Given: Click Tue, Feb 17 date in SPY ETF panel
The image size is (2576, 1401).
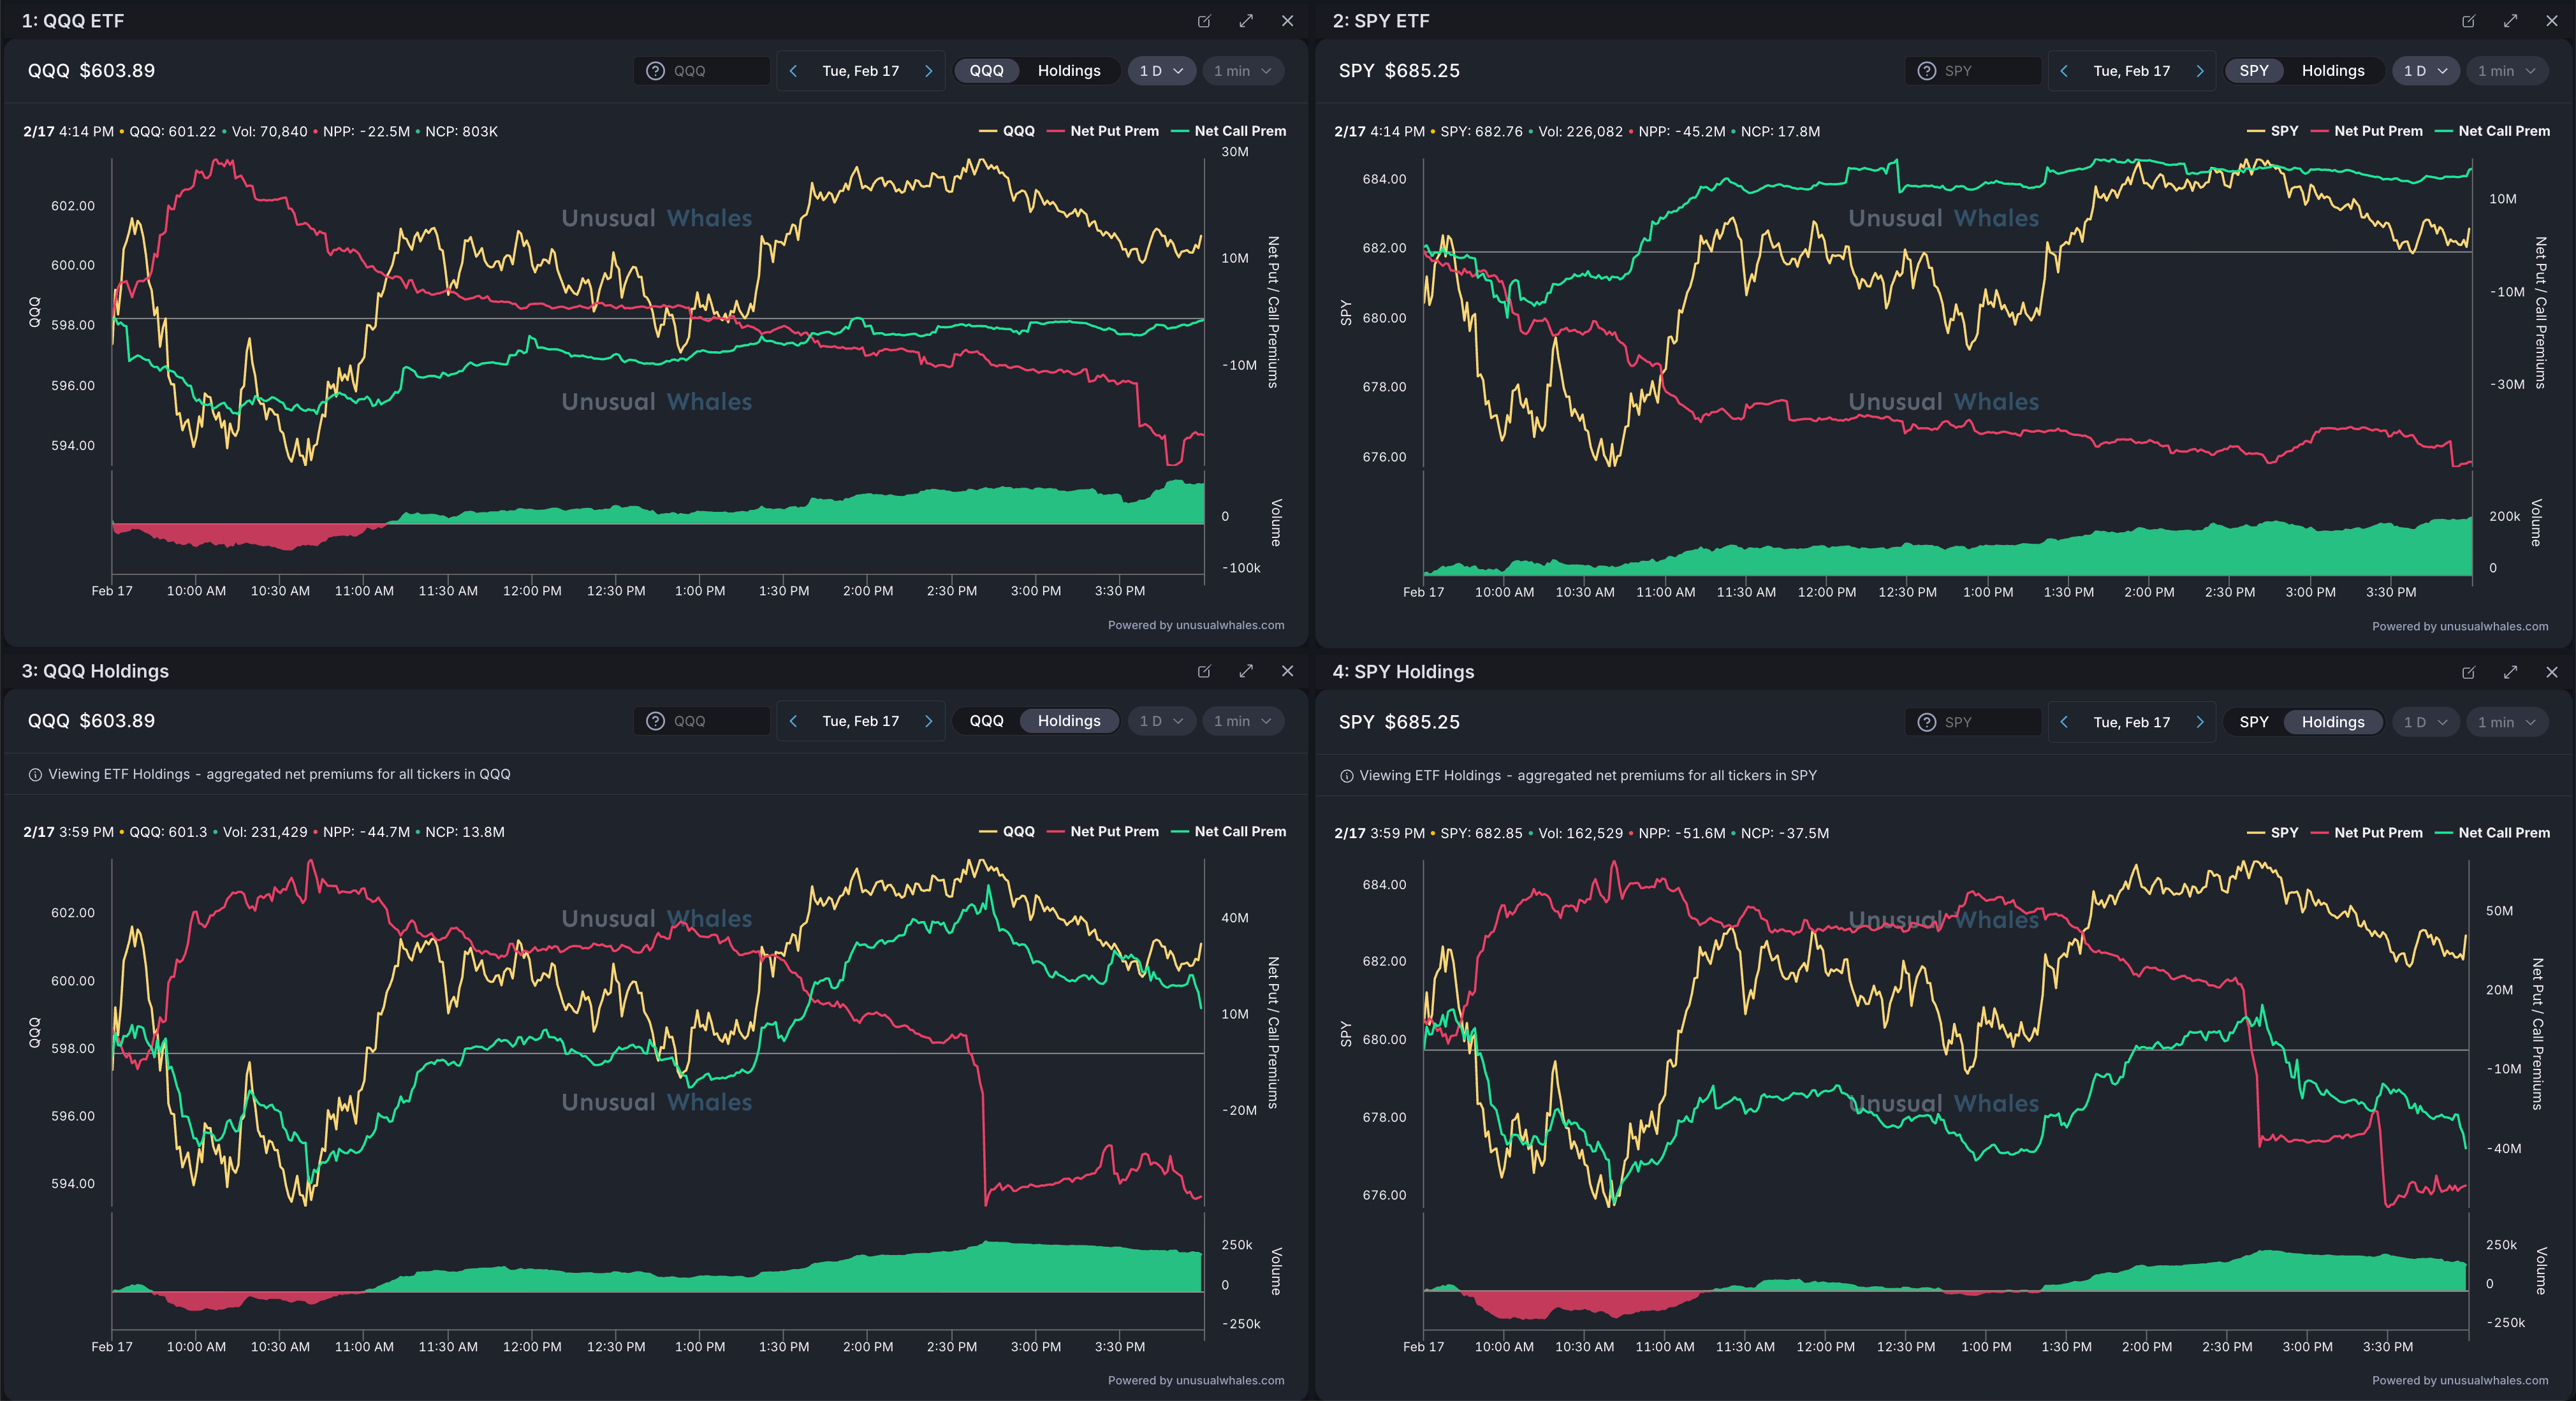Looking at the screenshot, I should point(2131,71).
